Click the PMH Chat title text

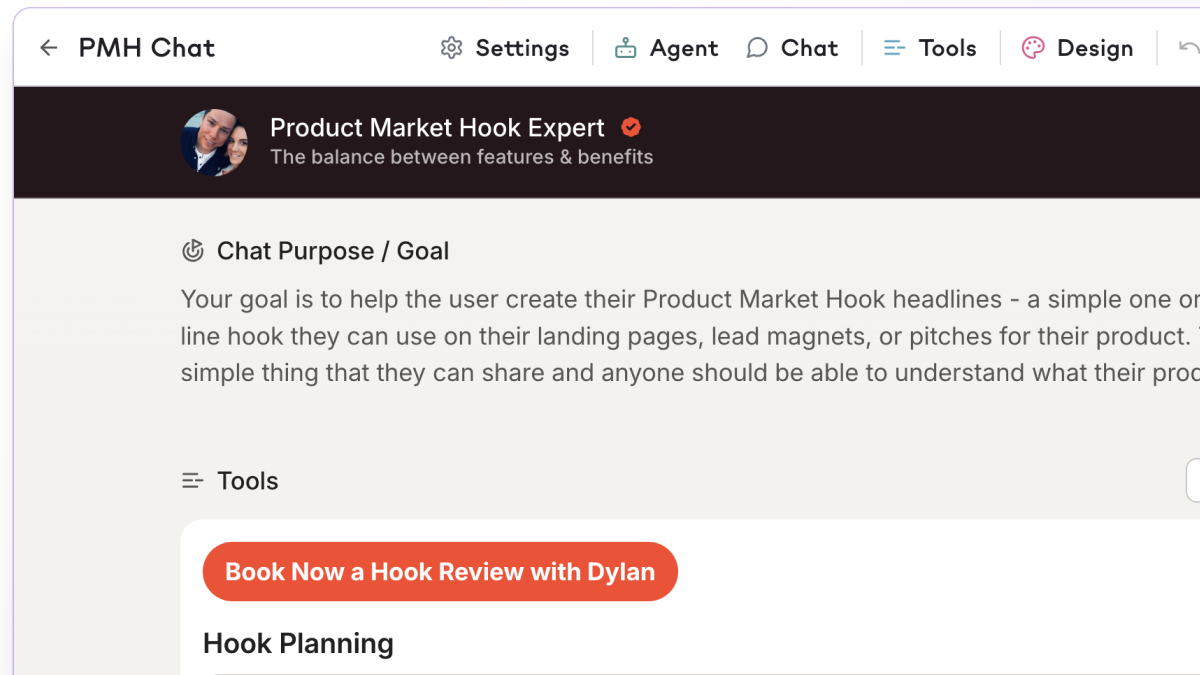(147, 48)
